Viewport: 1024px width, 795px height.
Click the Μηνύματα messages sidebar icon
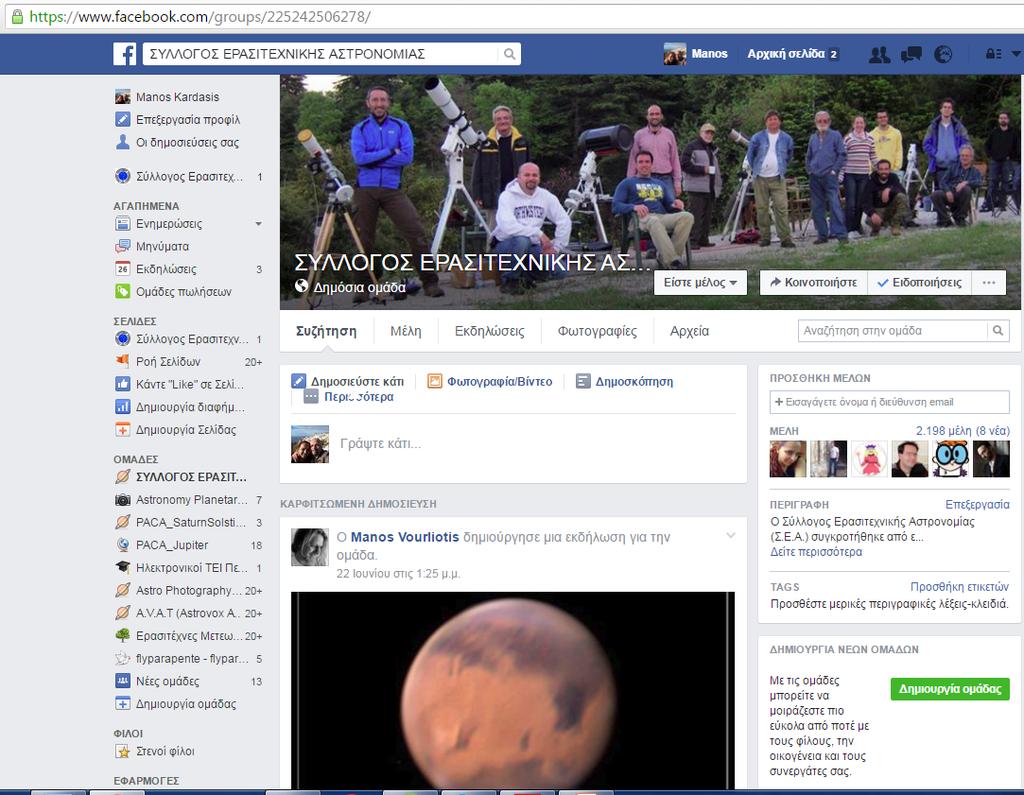point(123,246)
